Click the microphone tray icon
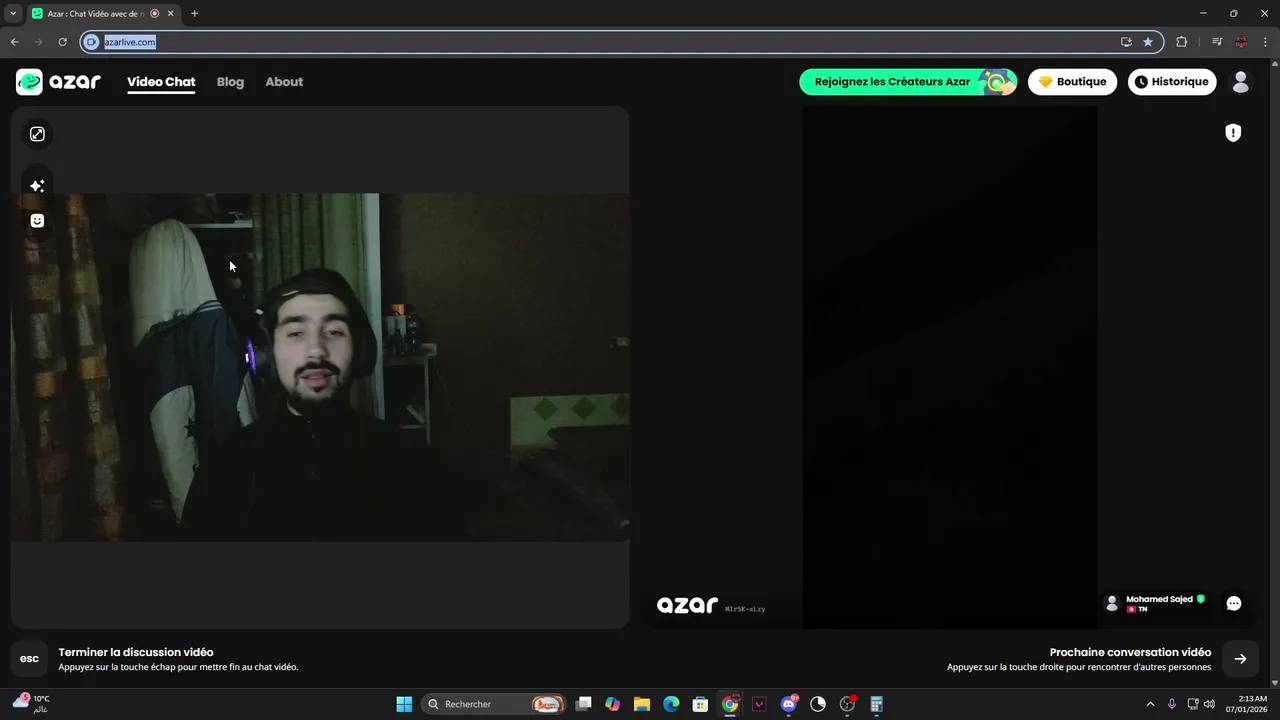This screenshot has width=1280, height=720. tap(1172, 704)
